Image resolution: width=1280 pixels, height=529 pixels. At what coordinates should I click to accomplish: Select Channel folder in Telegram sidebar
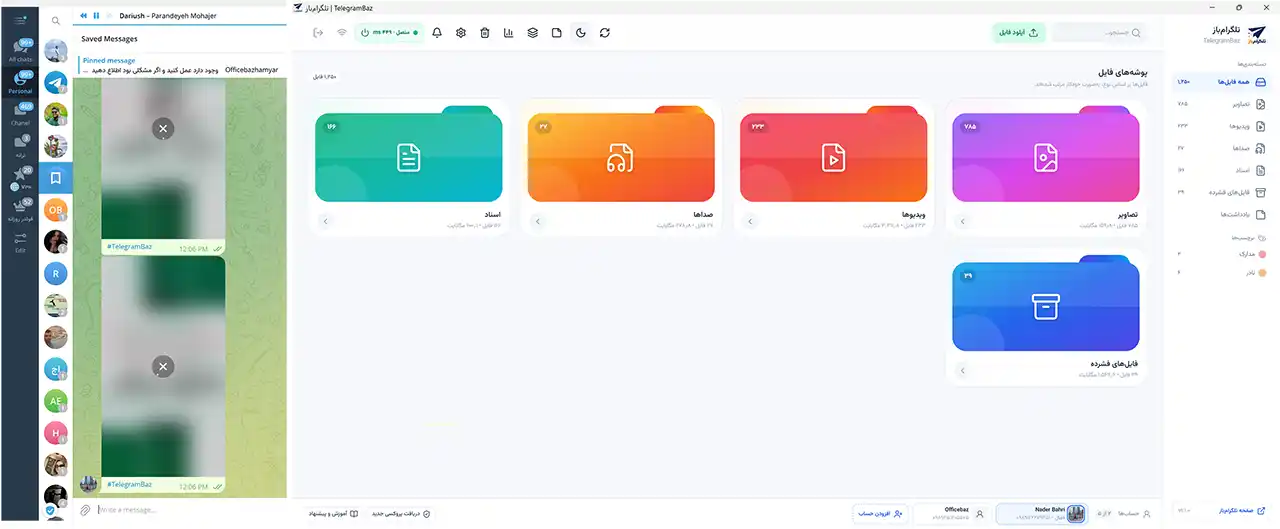(x=20, y=114)
